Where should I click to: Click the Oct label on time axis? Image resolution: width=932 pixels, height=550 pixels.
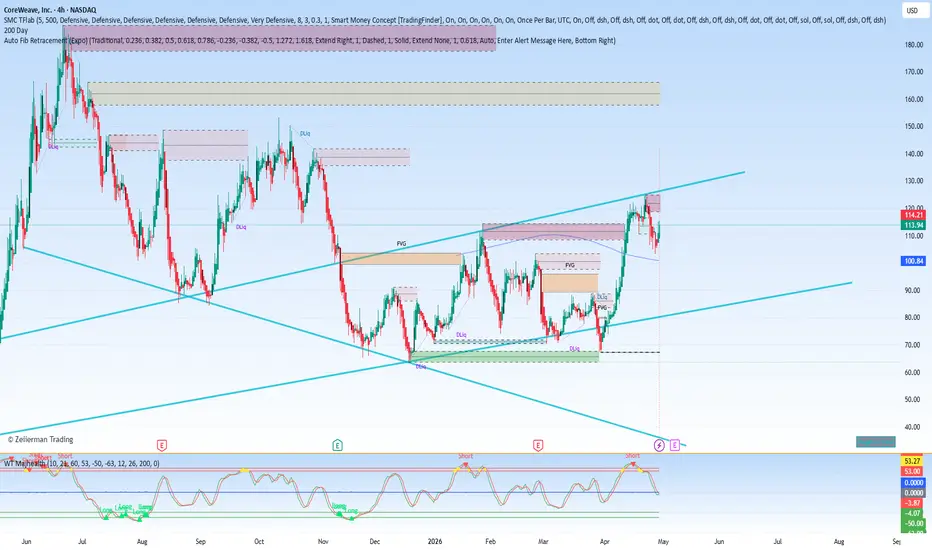259,542
